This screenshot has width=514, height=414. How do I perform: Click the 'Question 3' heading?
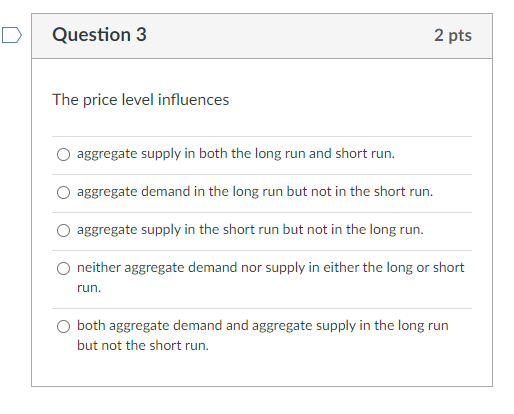pos(99,35)
